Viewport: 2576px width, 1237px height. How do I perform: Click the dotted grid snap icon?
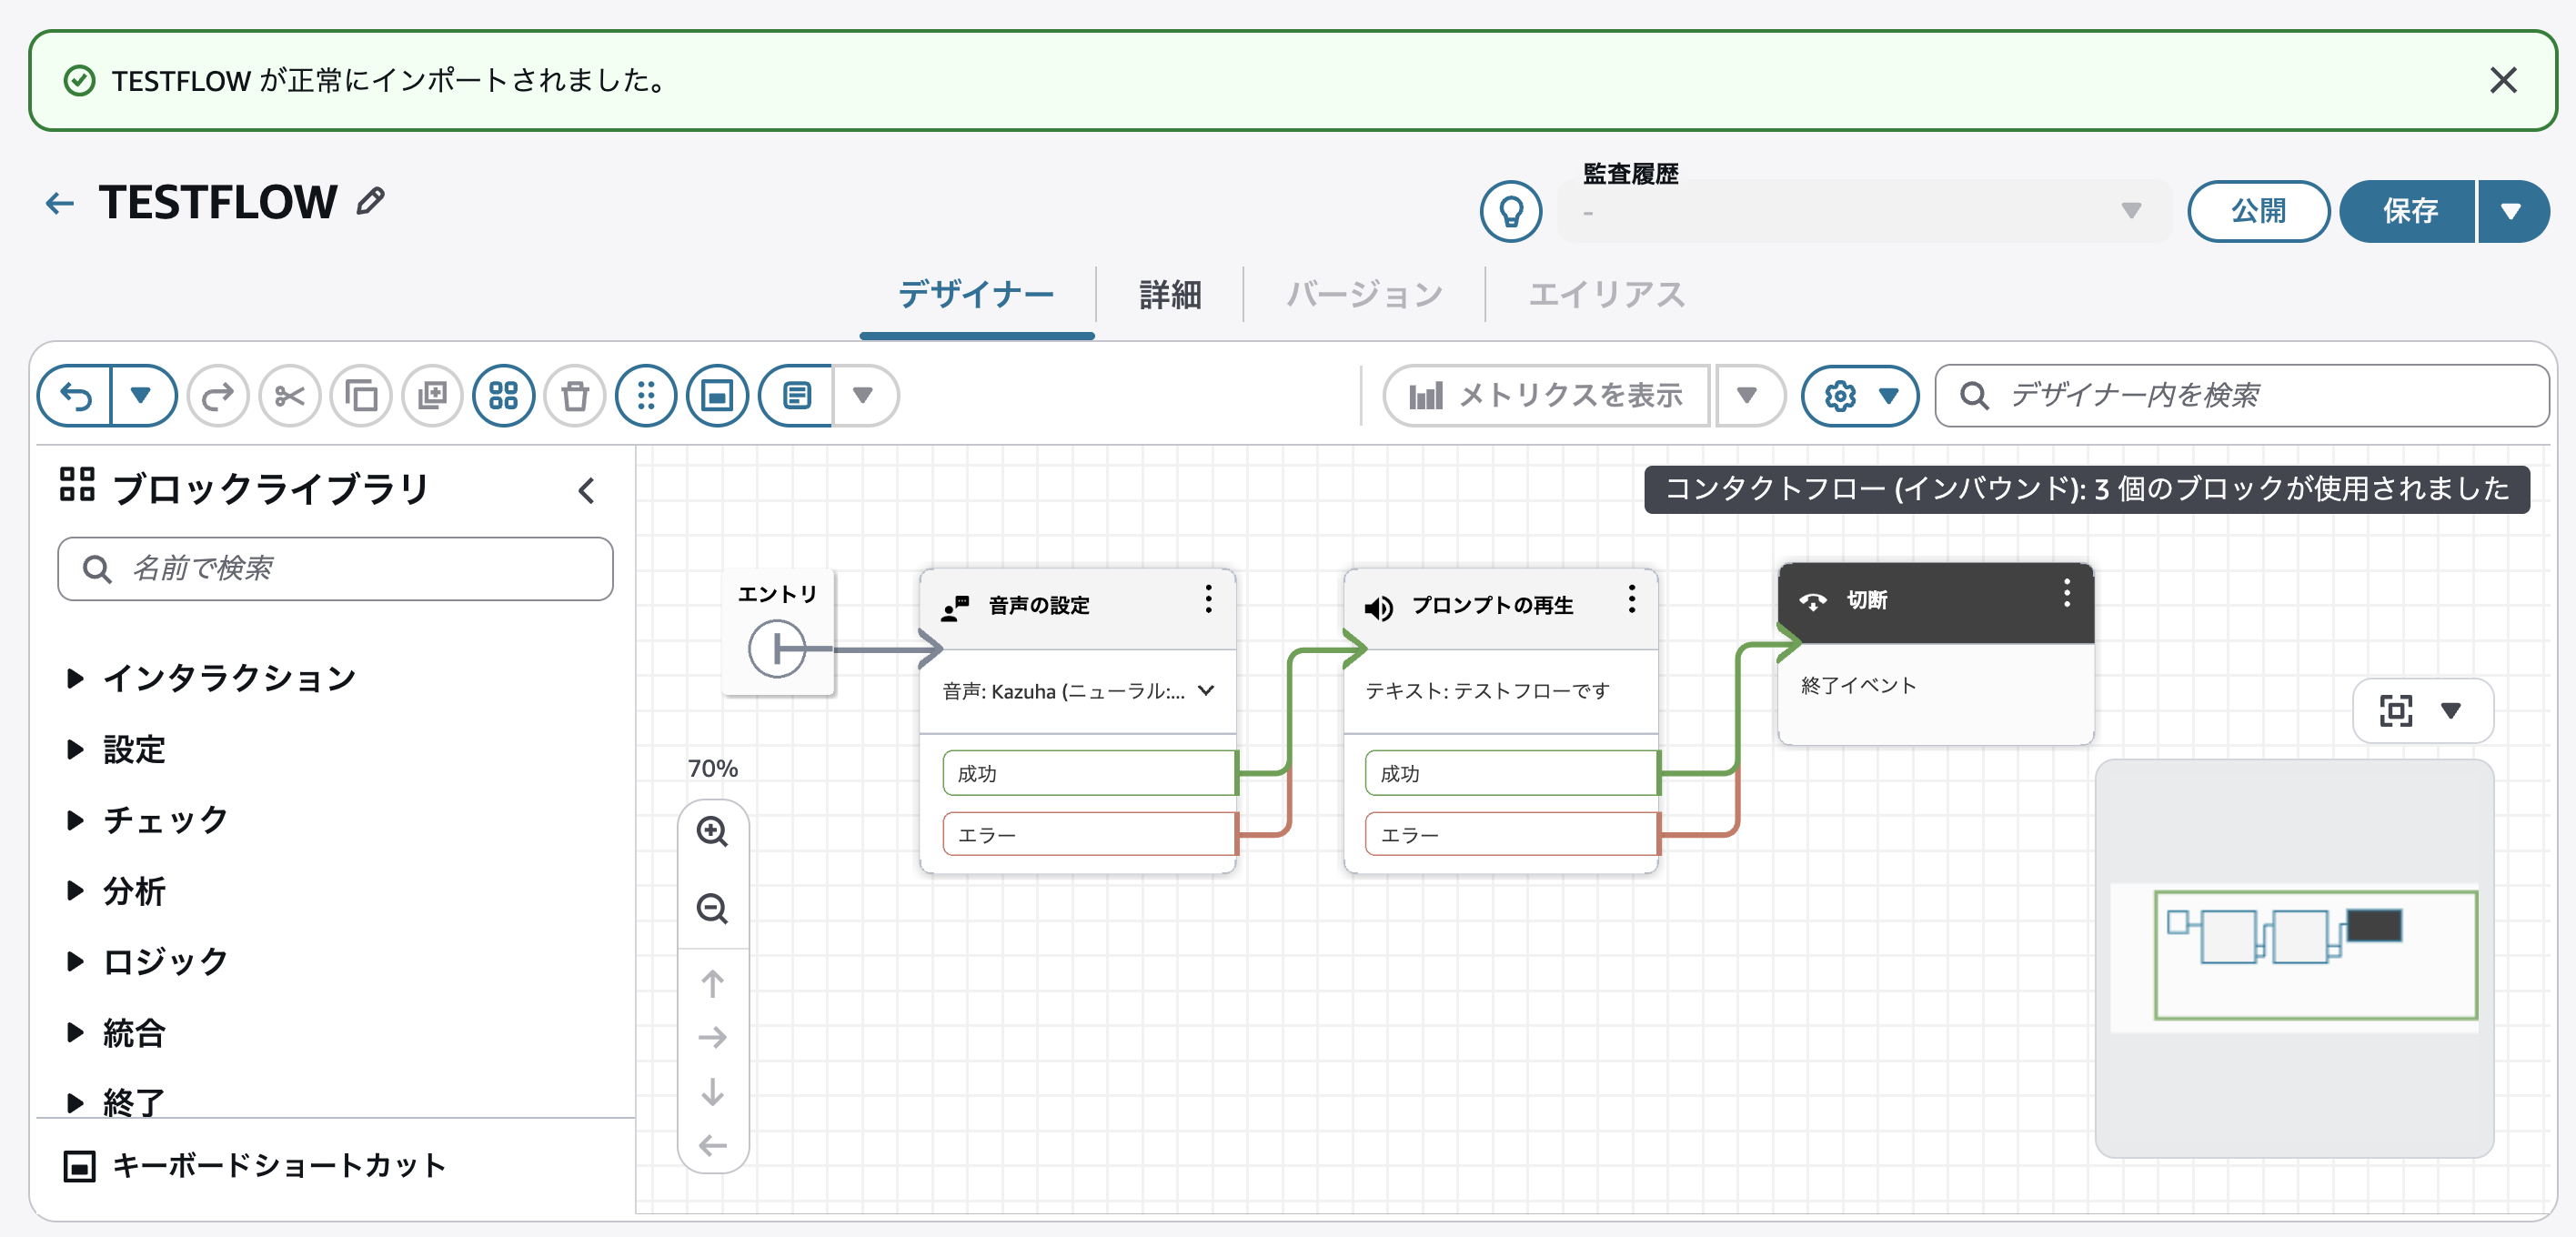[x=646, y=396]
